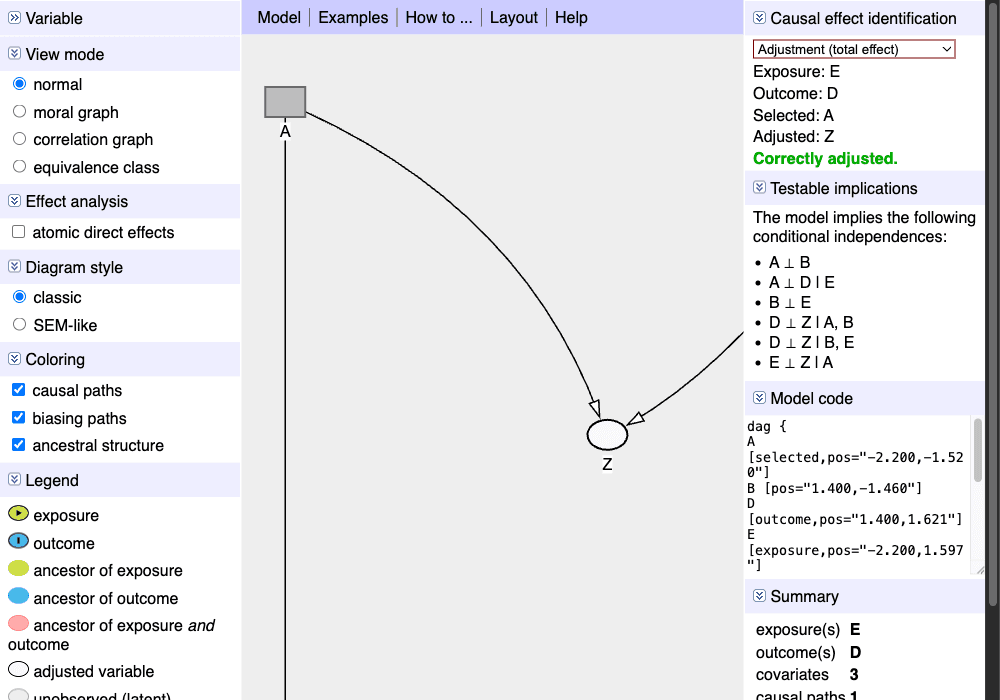Open the Examples menu
Viewport: 1000px width, 700px height.
(352, 17)
